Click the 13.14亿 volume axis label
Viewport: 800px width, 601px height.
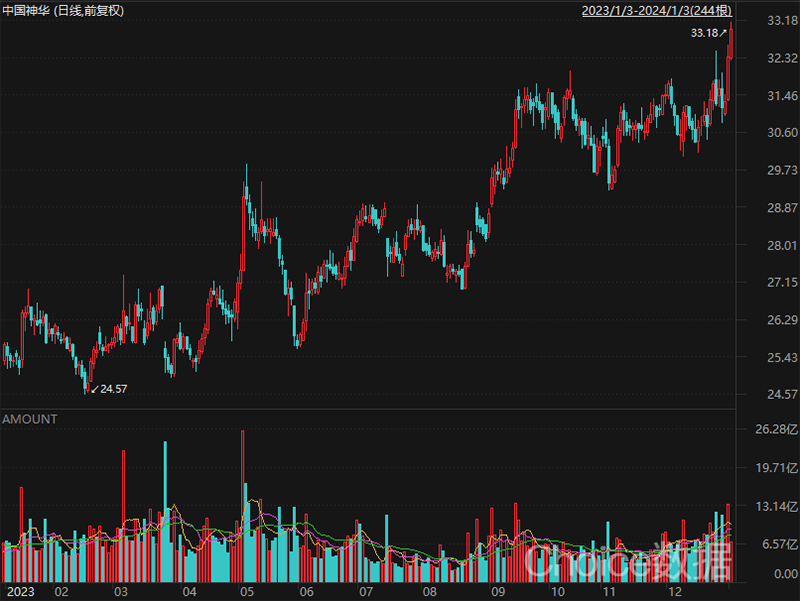coord(771,506)
